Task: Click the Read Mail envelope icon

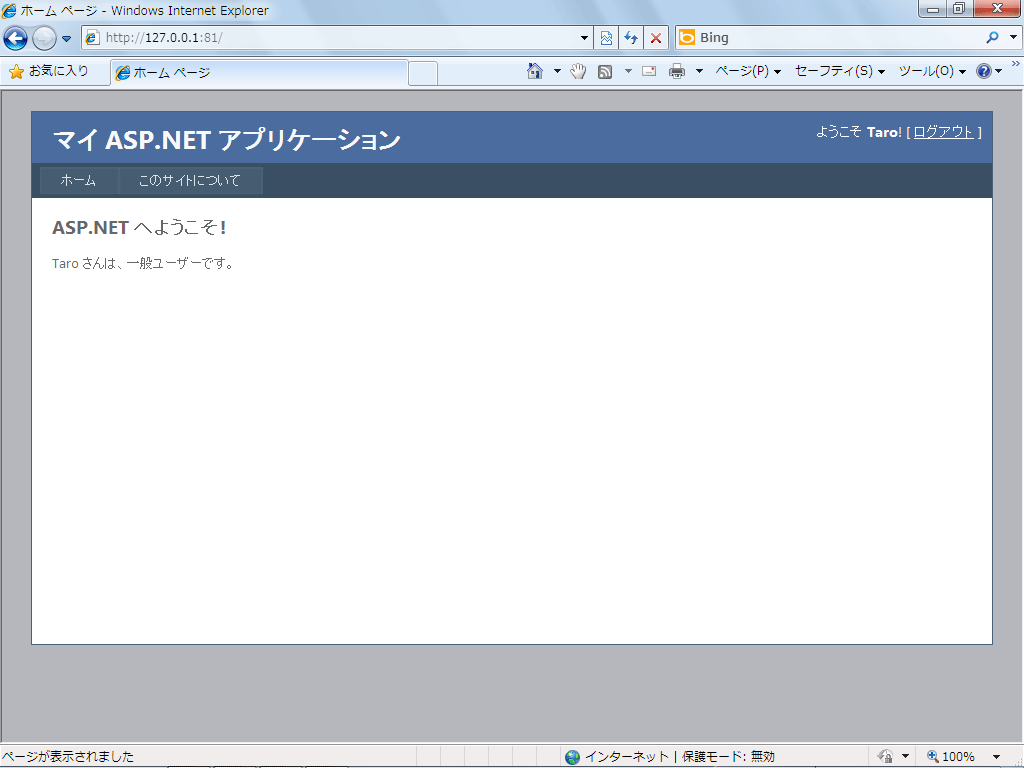Action: 648,71
